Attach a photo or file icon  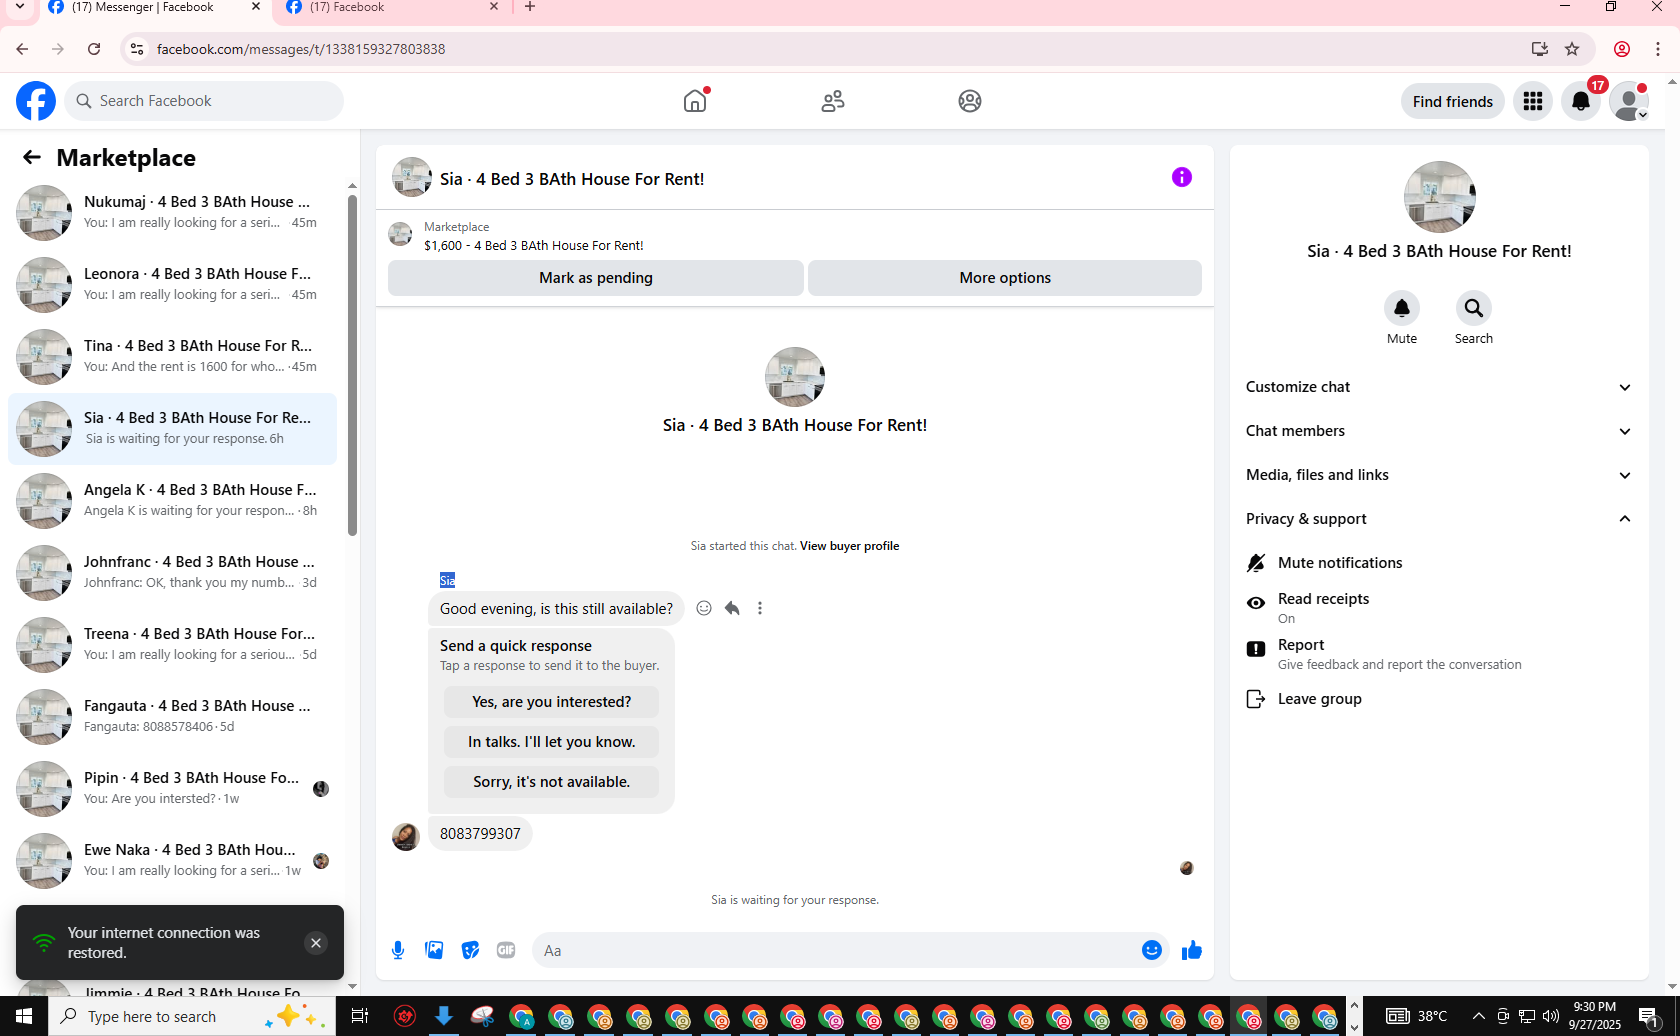click(x=434, y=950)
